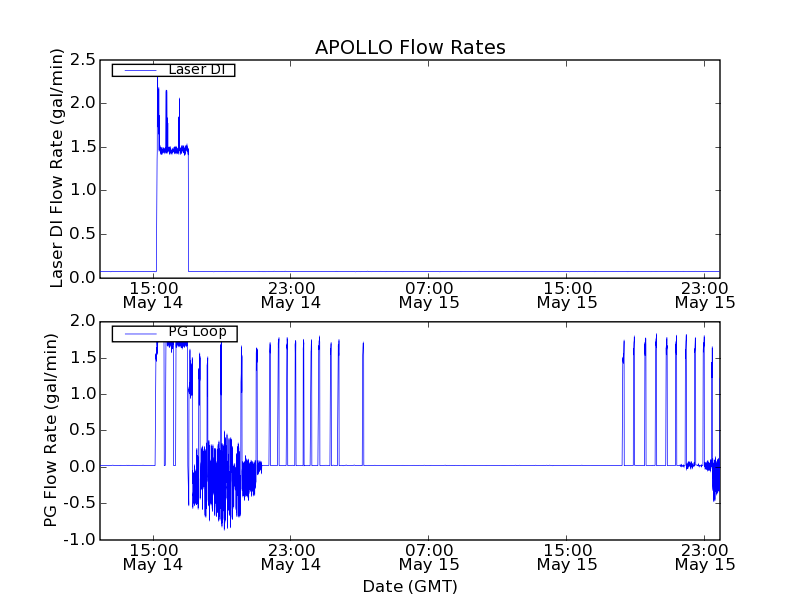Click the 0.0 tick on Laser DI axis
This screenshot has height=600, width=800.
click(x=83, y=278)
